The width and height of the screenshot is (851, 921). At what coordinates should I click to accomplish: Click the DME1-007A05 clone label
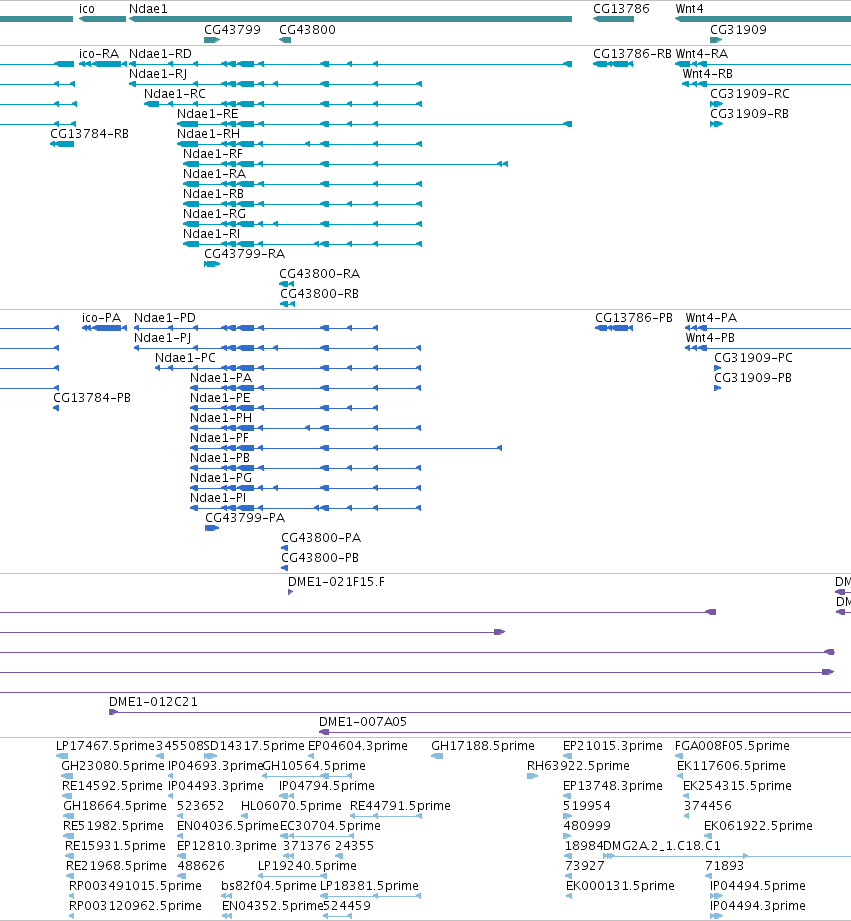click(x=363, y=721)
